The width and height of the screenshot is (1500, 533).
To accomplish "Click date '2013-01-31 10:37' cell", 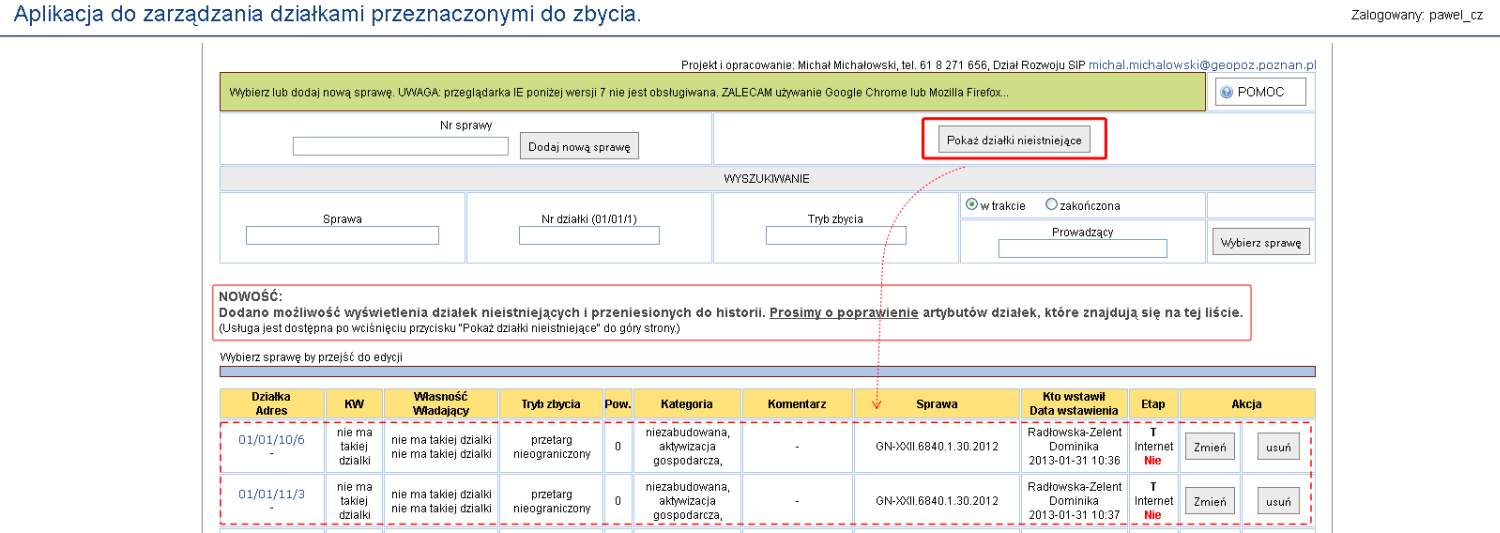I will point(1074,514).
